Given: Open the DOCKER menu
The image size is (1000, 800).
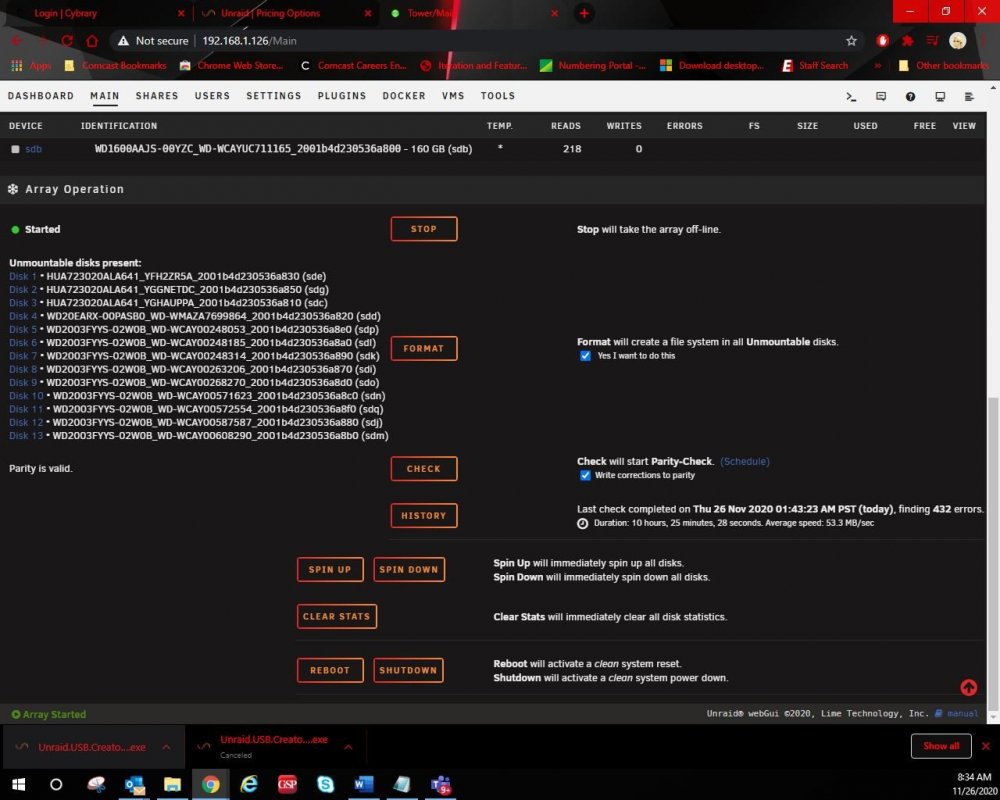Looking at the screenshot, I should tap(404, 96).
